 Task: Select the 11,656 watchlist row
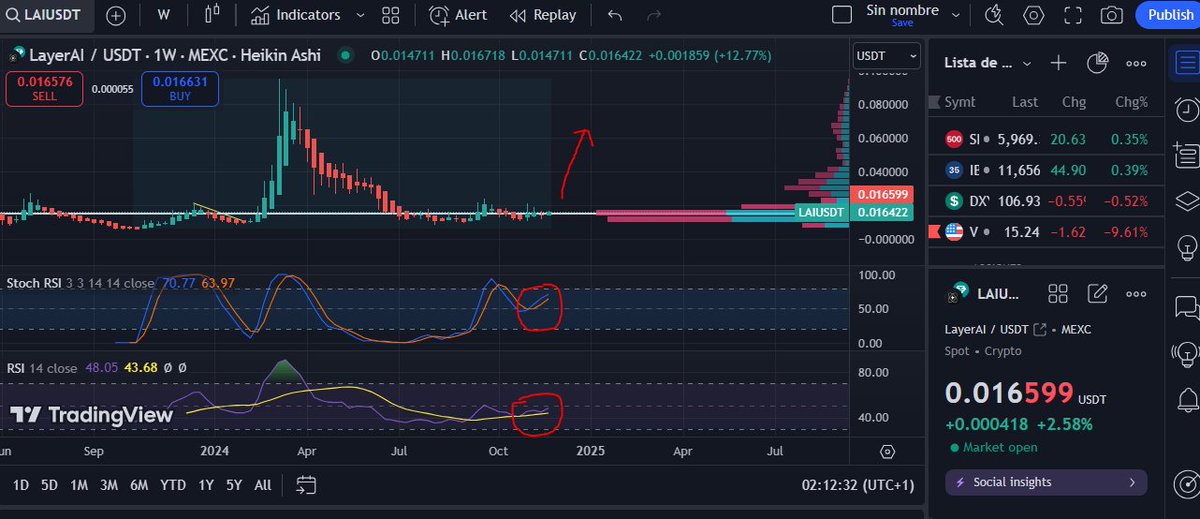click(1045, 170)
